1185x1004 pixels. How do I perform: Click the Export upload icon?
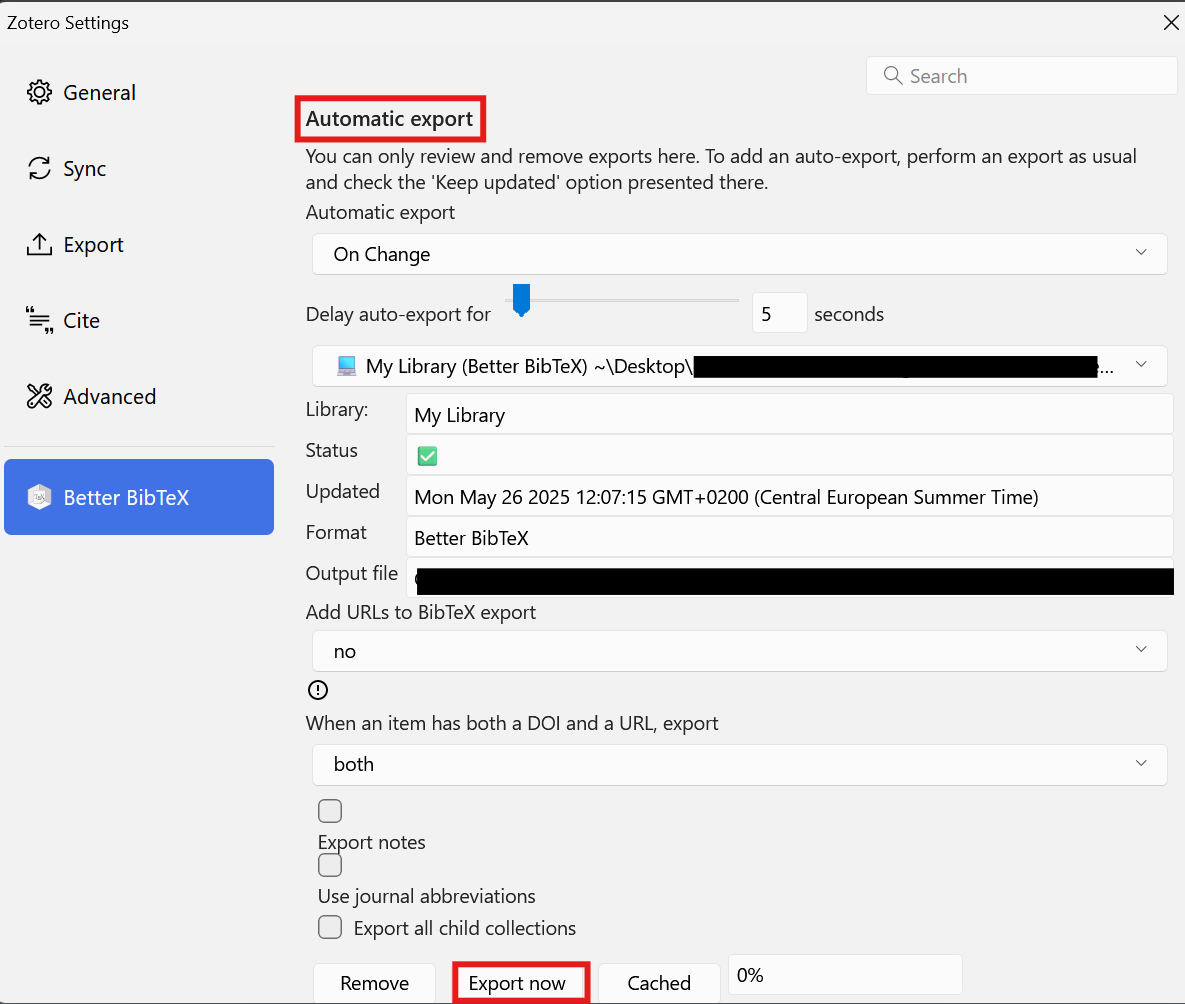click(x=39, y=244)
